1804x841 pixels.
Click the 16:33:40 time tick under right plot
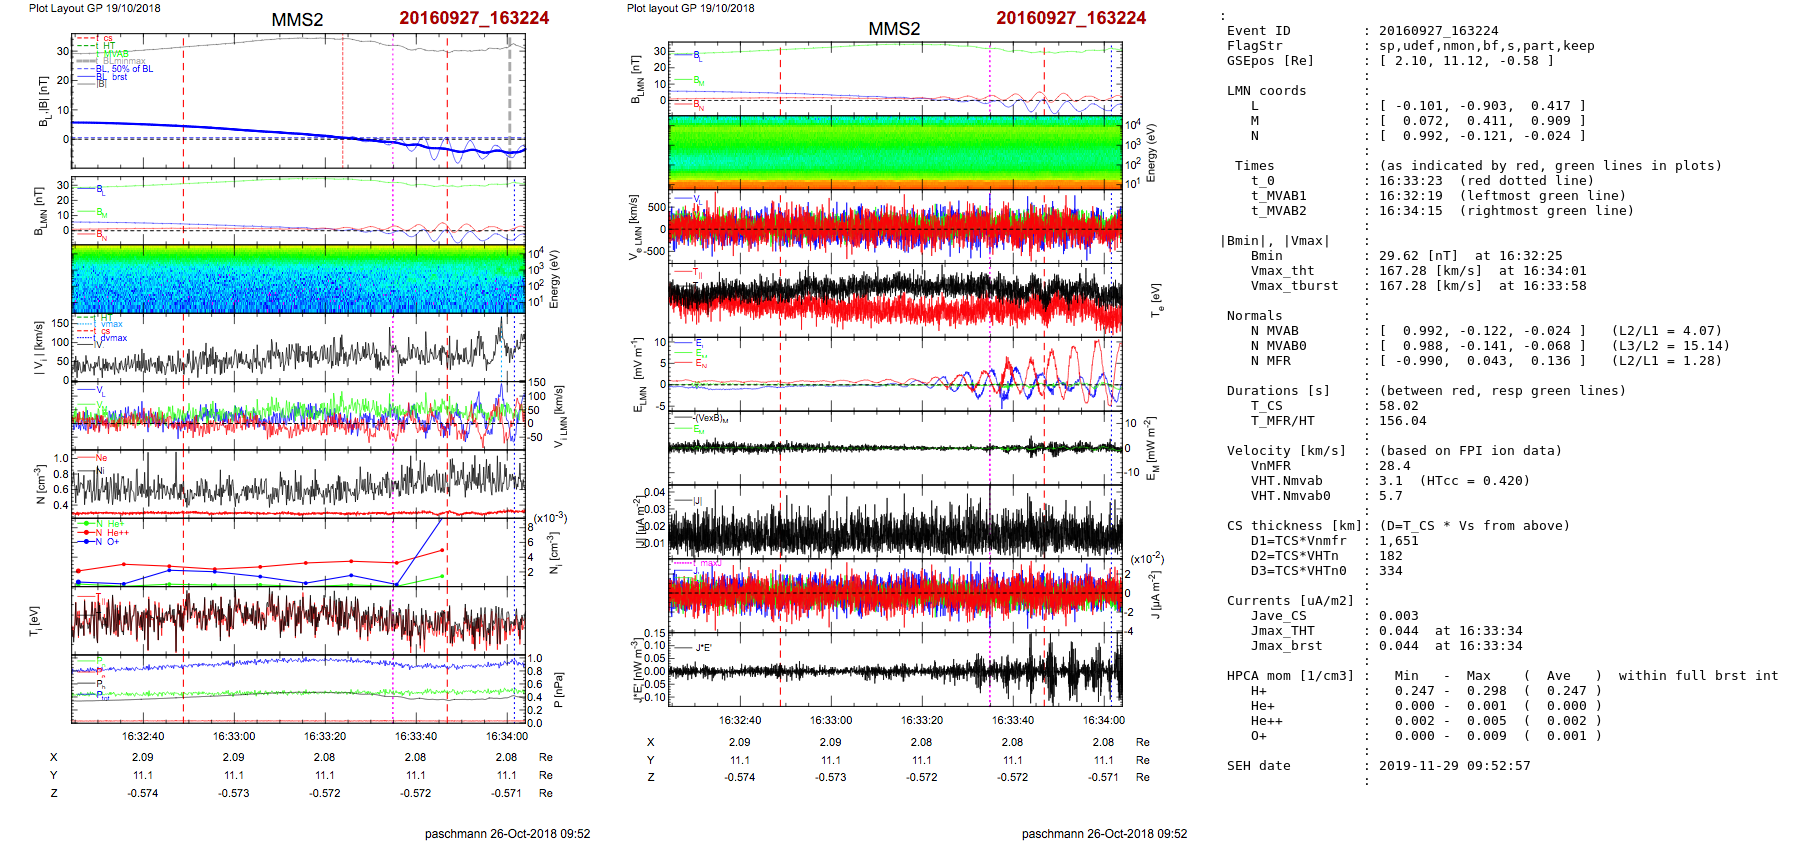1013,720
